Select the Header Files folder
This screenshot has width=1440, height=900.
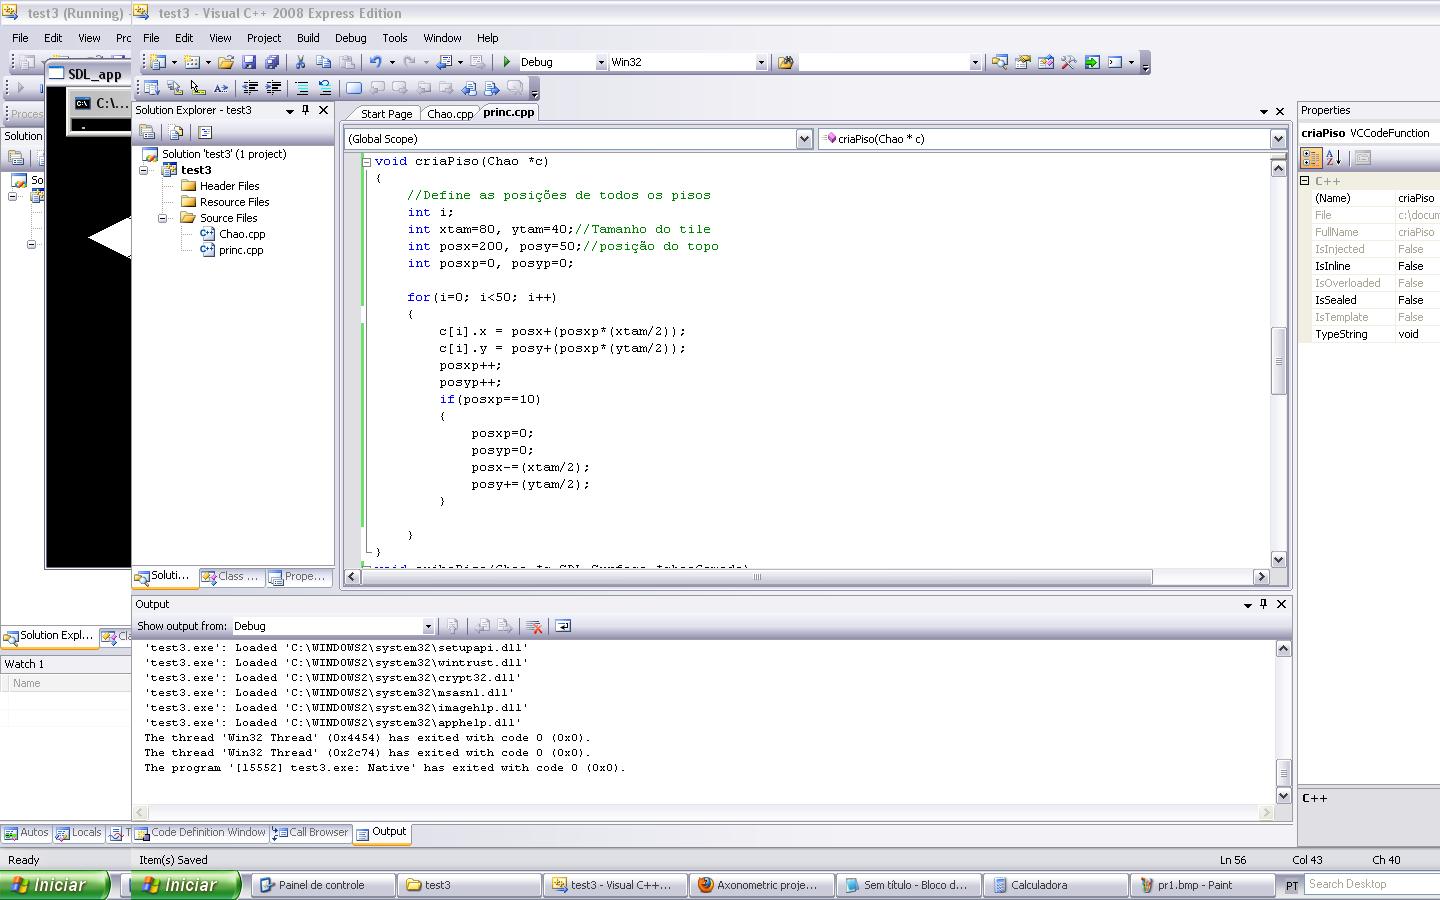[x=229, y=186]
